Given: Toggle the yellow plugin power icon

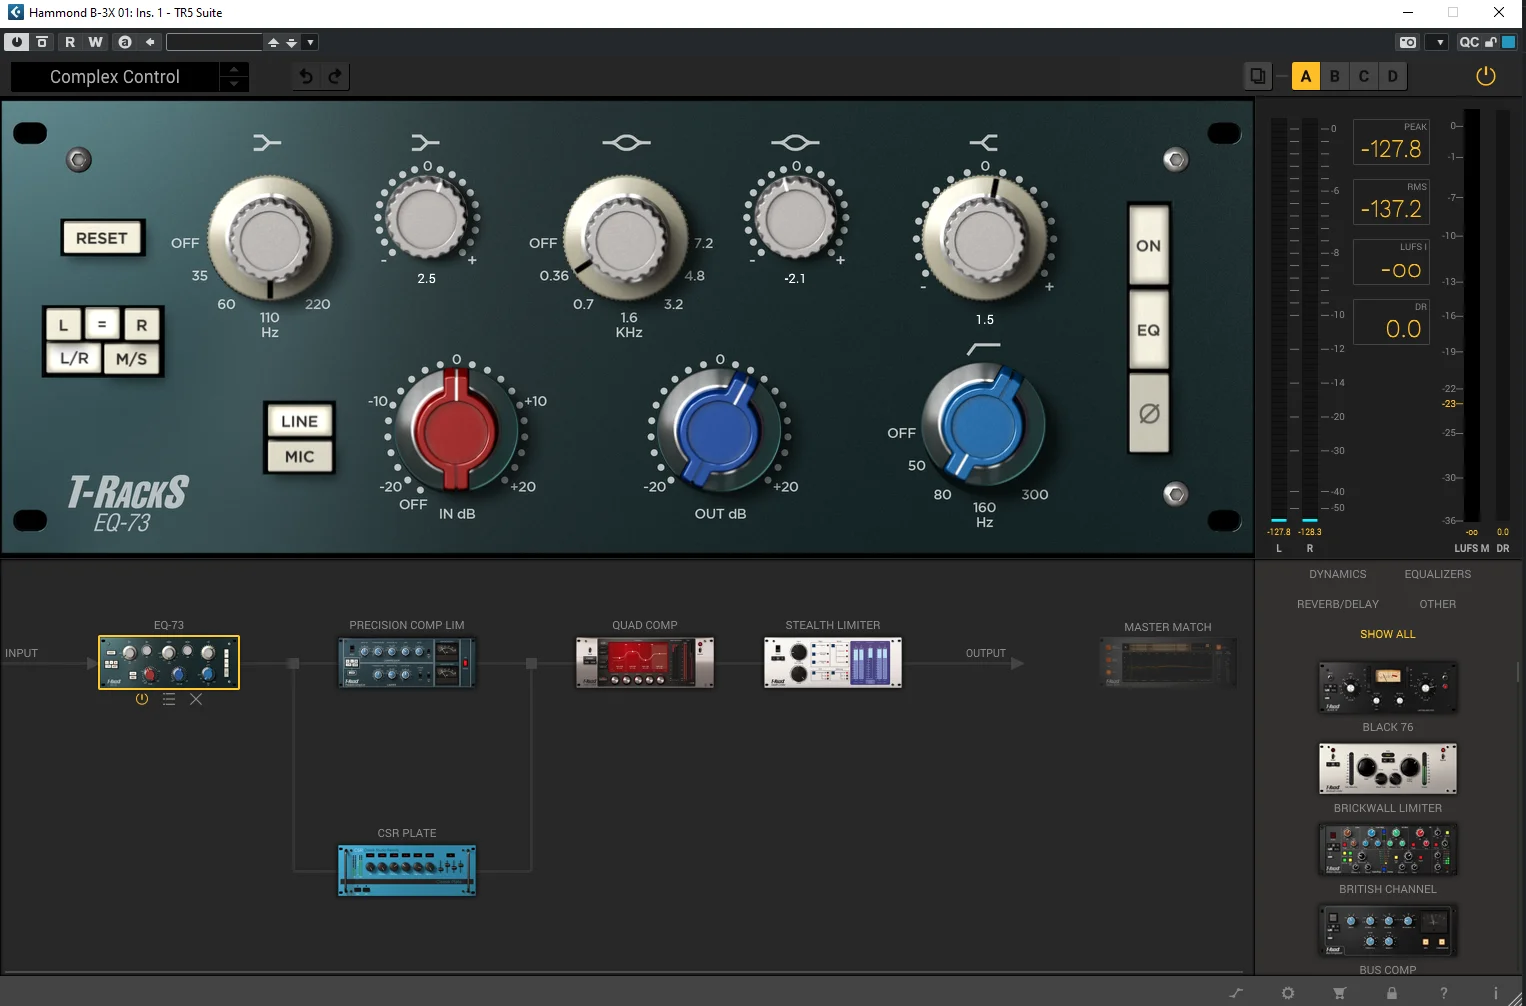Looking at the screenshot, I should [1486, 76].
